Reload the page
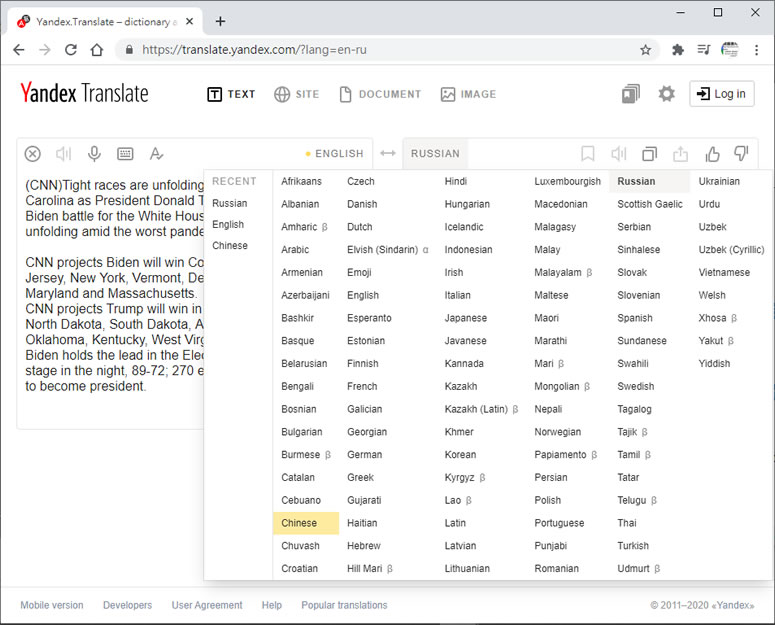Screen dimensions: 775x625 tap(71, 50)
